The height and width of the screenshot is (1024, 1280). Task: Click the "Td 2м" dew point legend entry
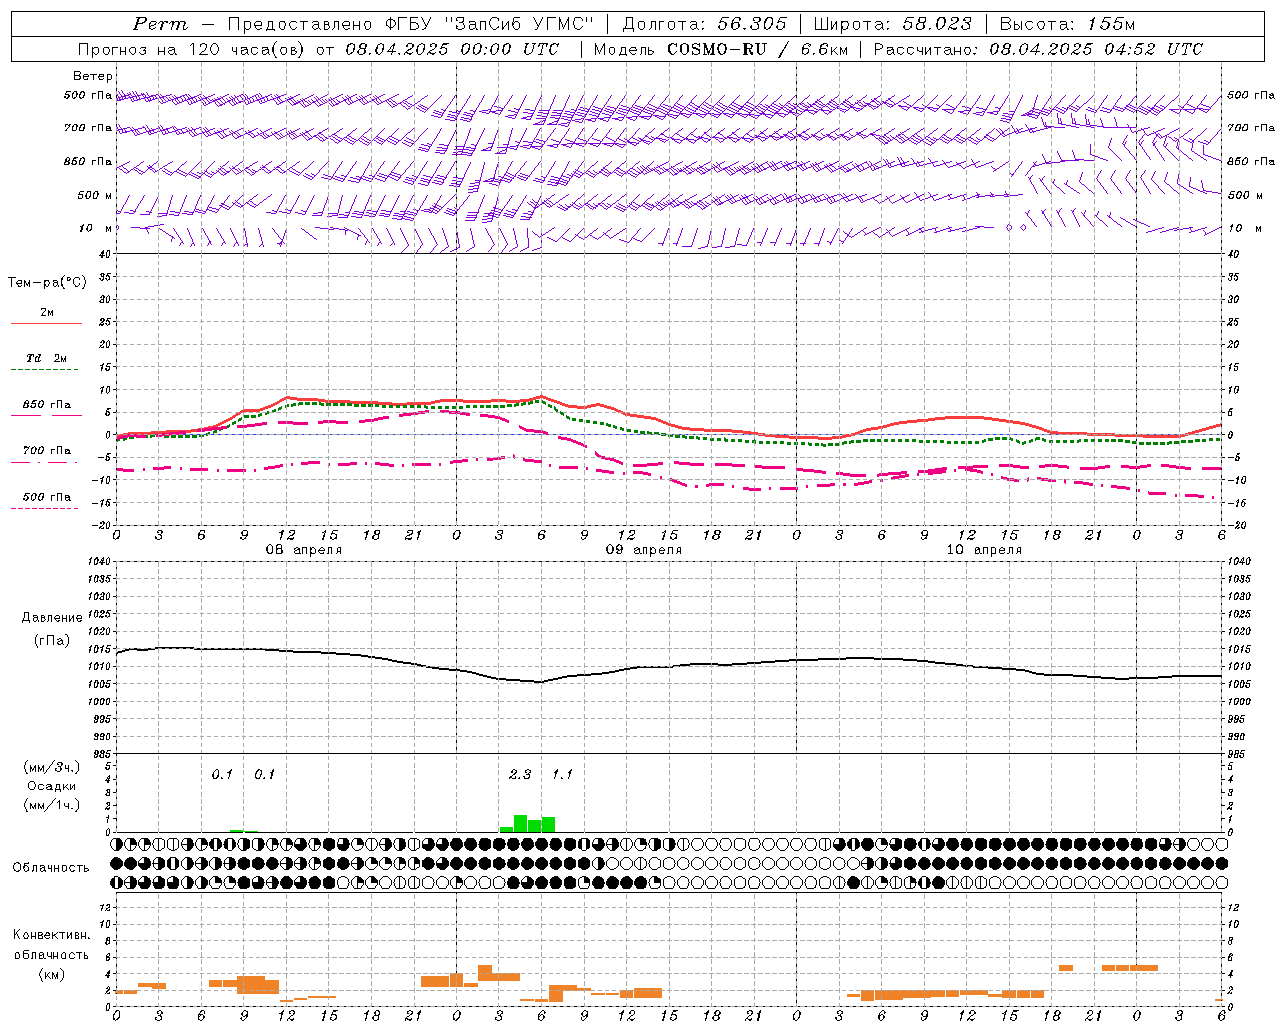click(x=47, y=358)
